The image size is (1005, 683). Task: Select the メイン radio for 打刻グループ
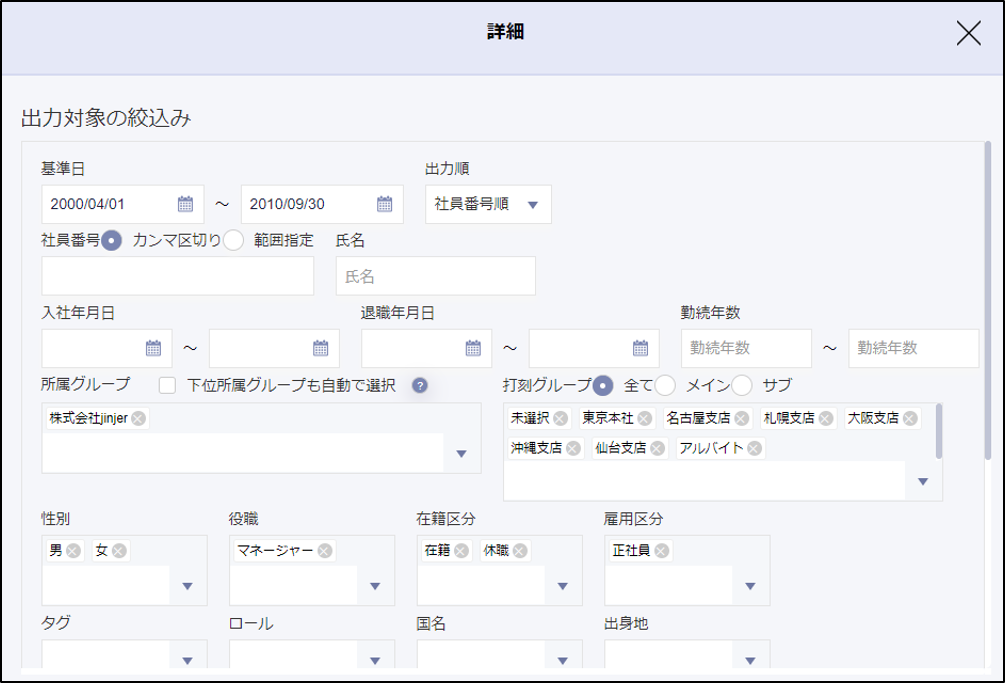click(x=665, y=385)
